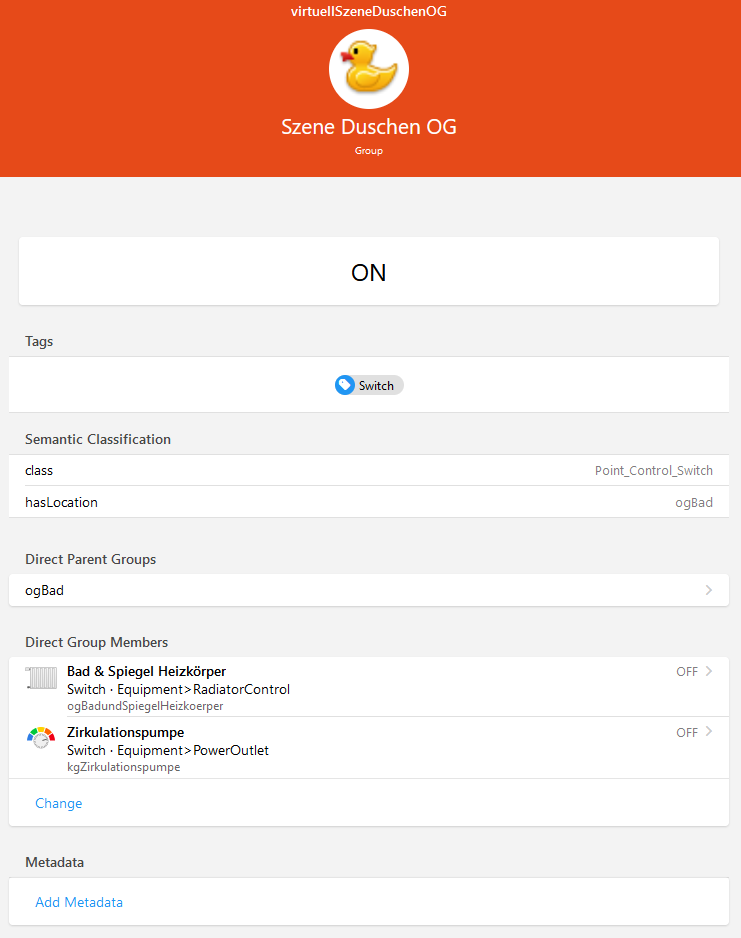
Task: Click the virtuellSzeneDuschenOG item name at top
Action: click(369, 12)
